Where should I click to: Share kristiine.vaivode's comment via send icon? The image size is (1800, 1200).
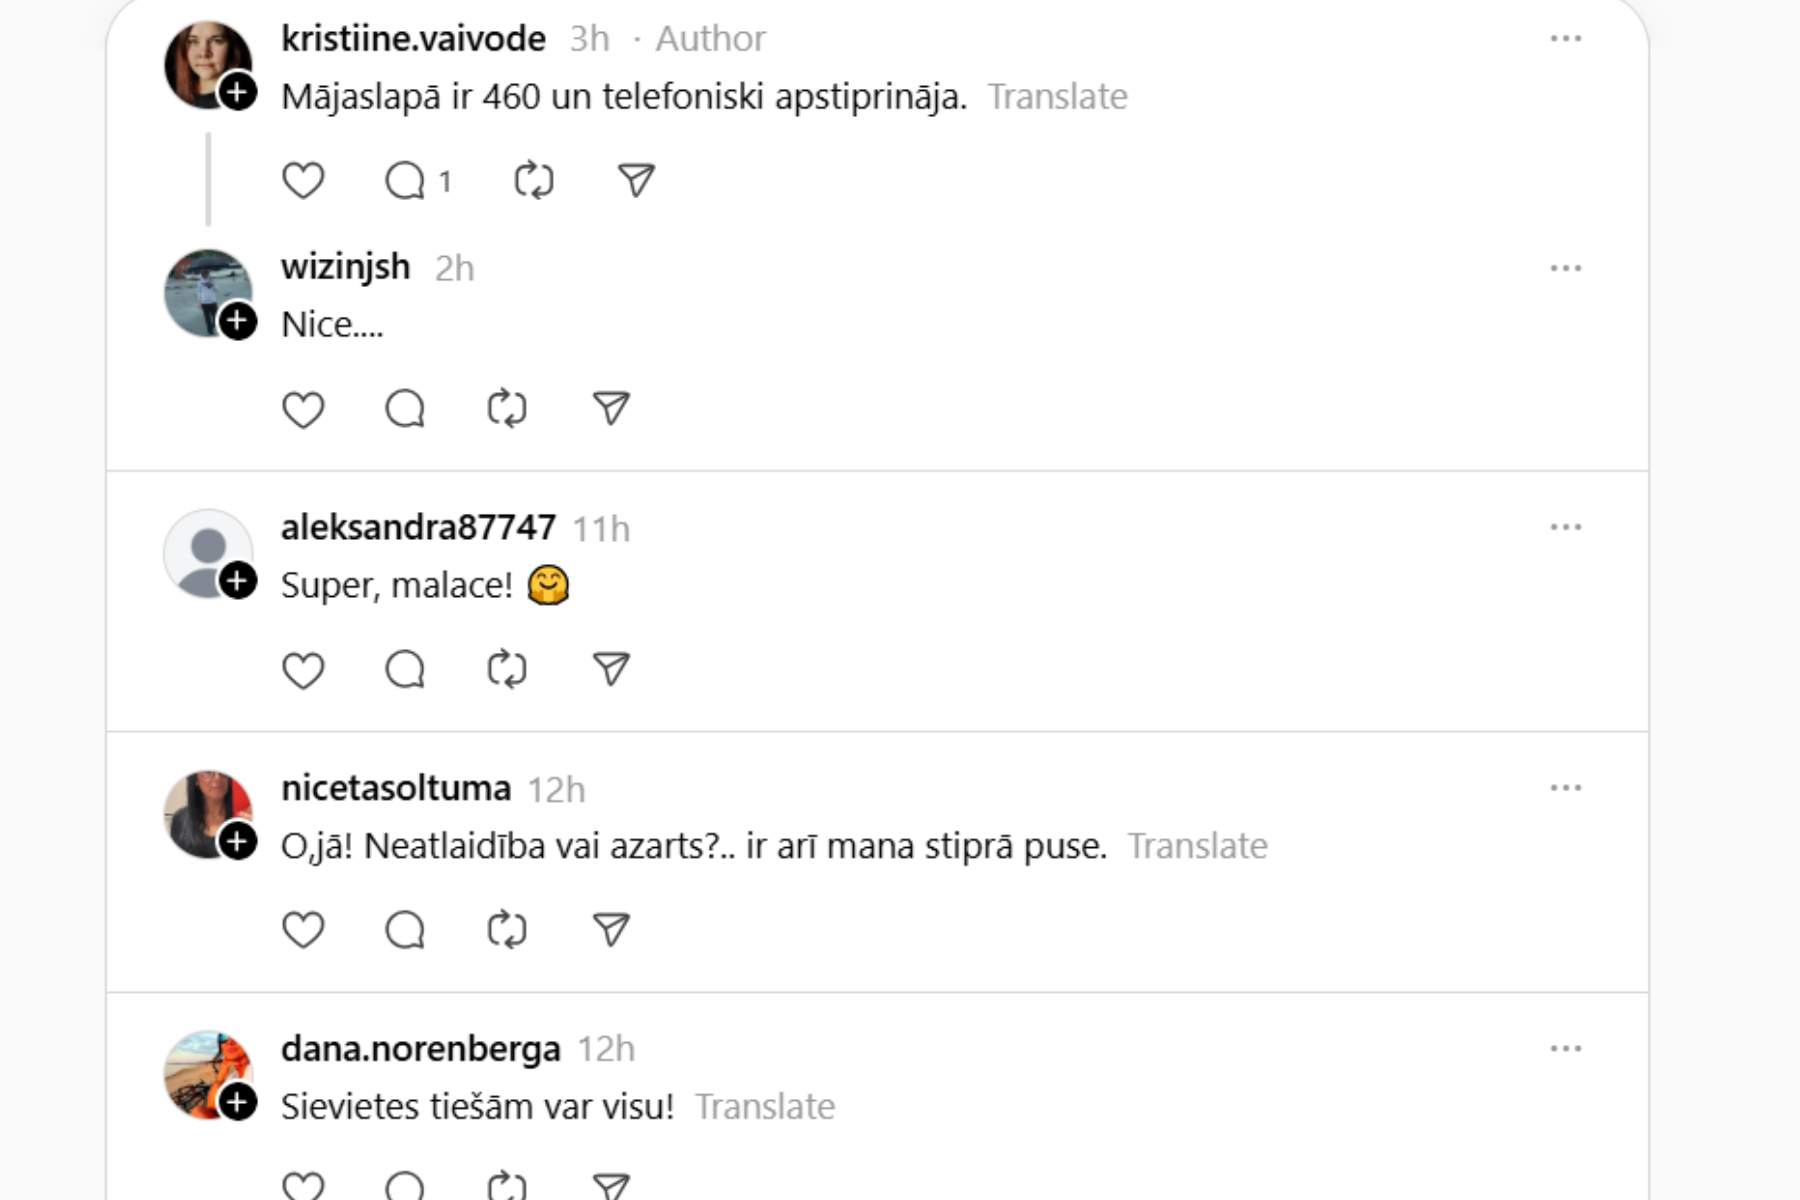point(636,181)
